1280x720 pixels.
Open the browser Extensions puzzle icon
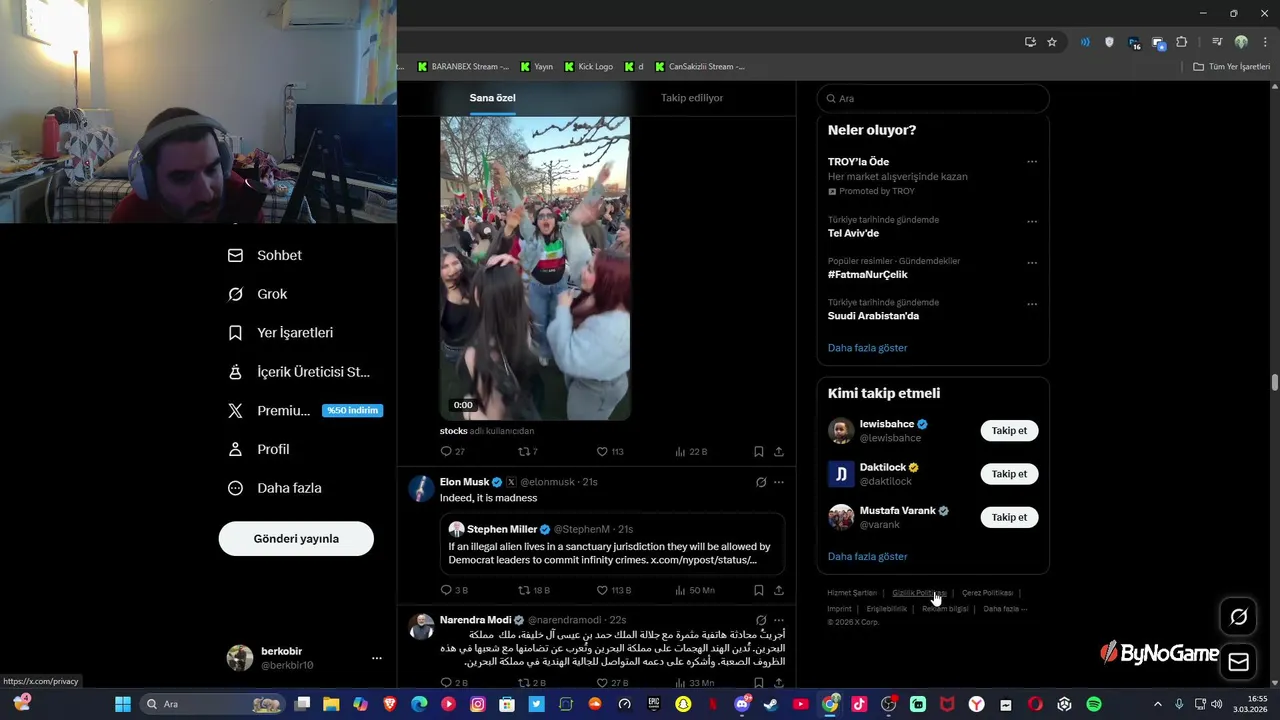pos(1182,42)
